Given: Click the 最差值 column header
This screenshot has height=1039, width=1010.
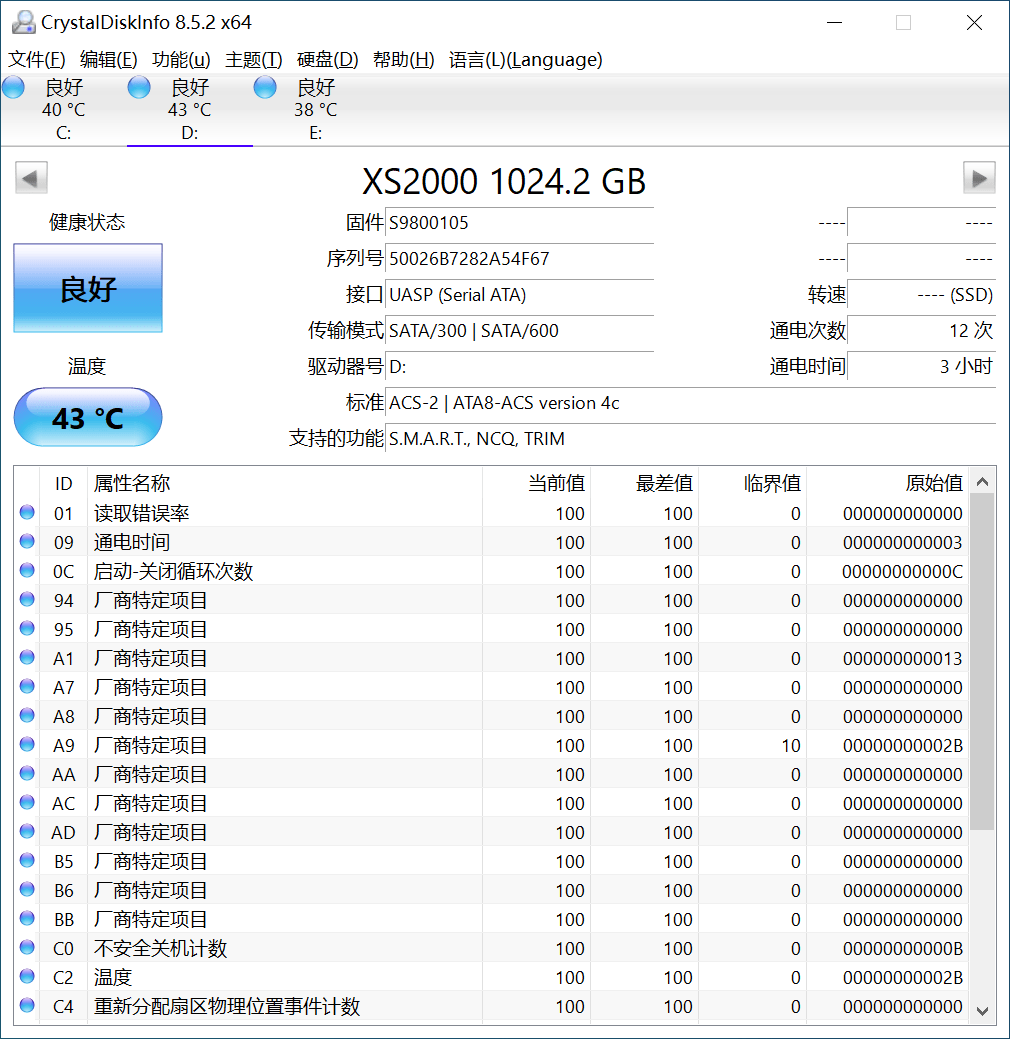Looking at the screenshot, I should coord(645,483).
